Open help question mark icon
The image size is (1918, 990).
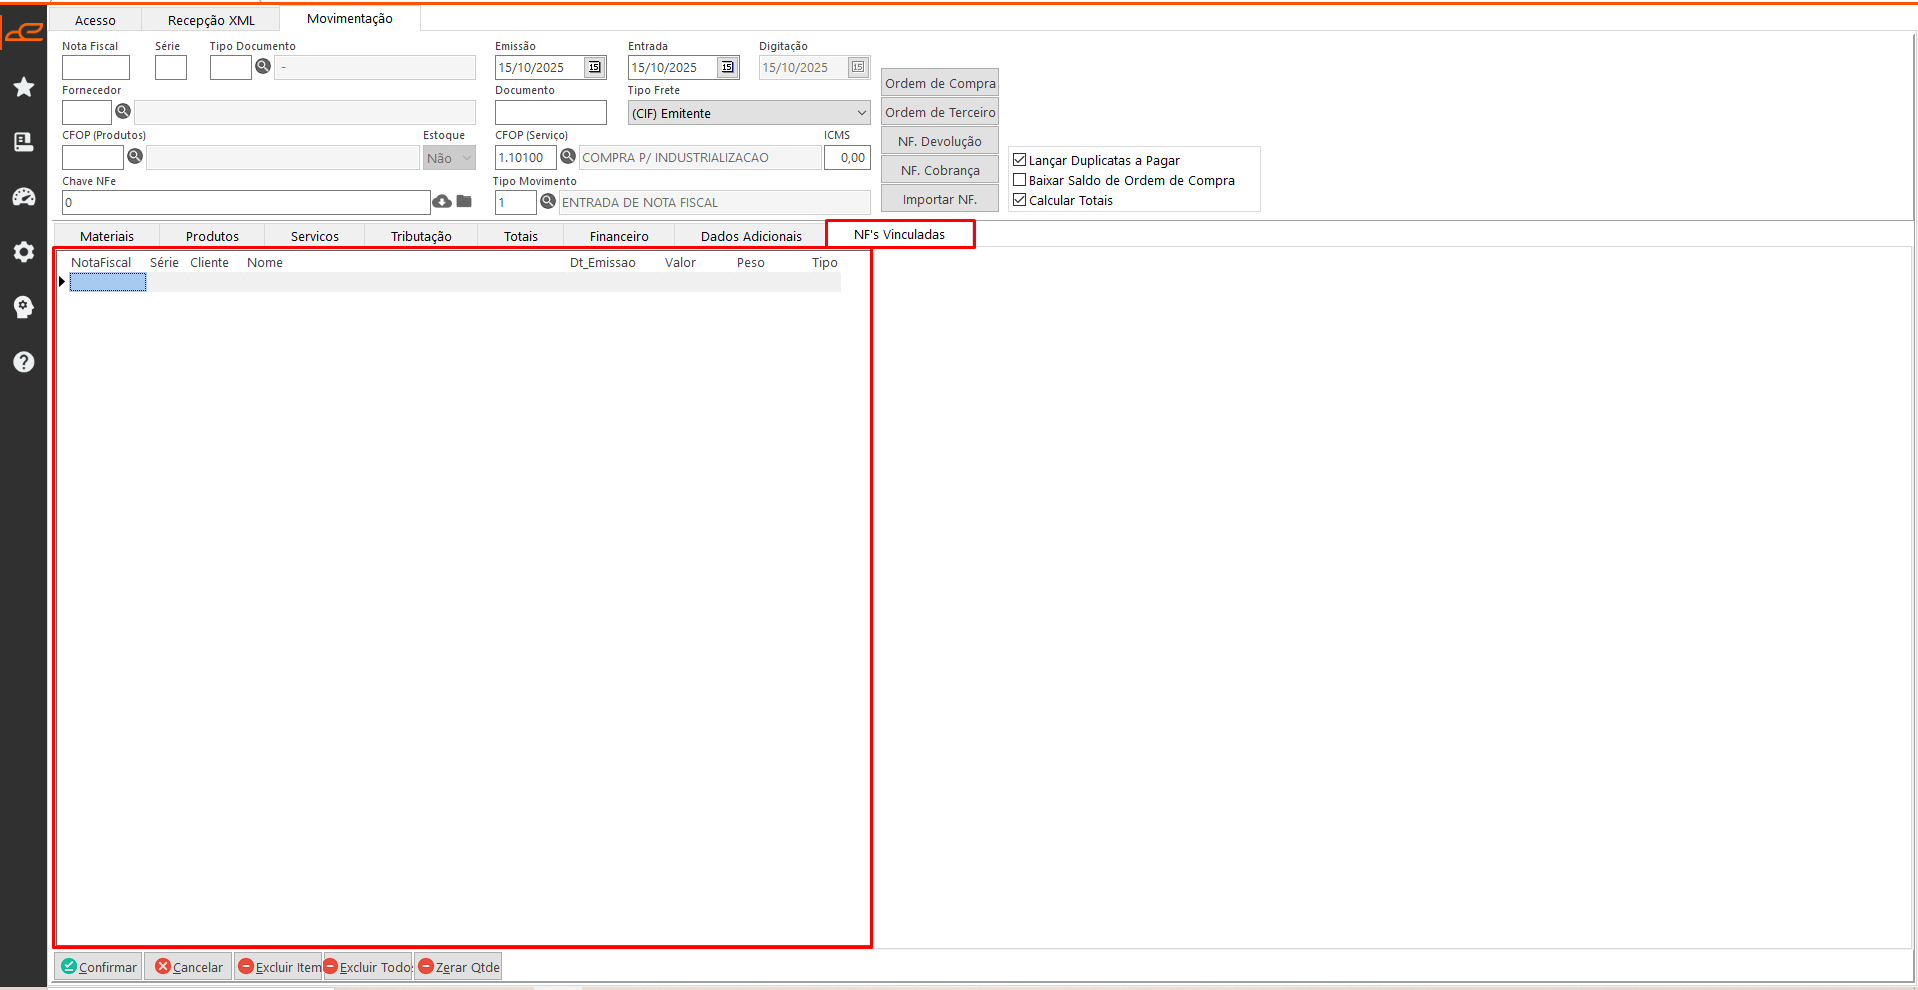point(24,362)
